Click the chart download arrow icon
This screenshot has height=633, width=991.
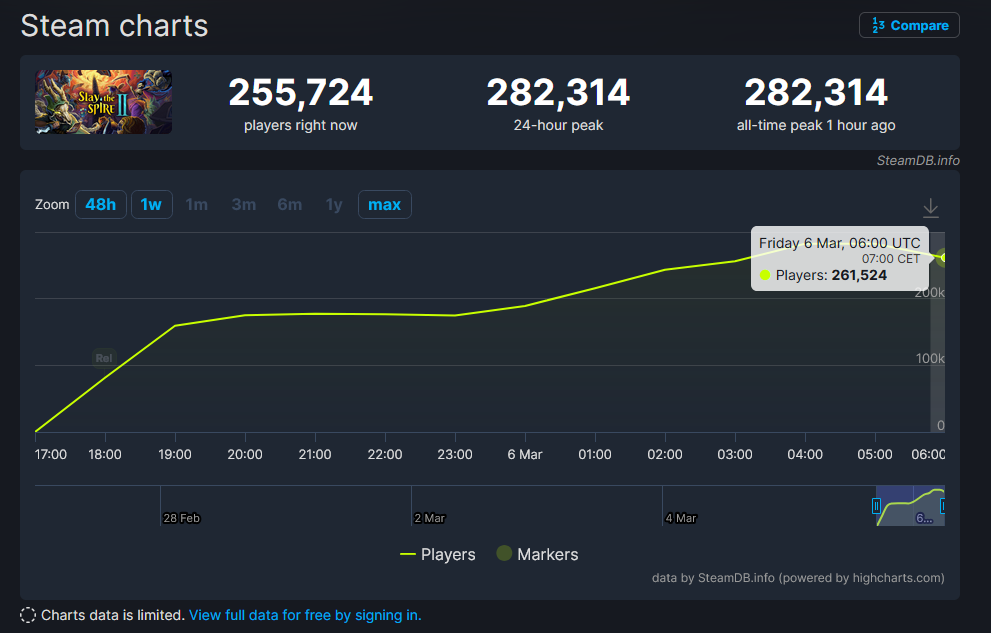[930, 208]
